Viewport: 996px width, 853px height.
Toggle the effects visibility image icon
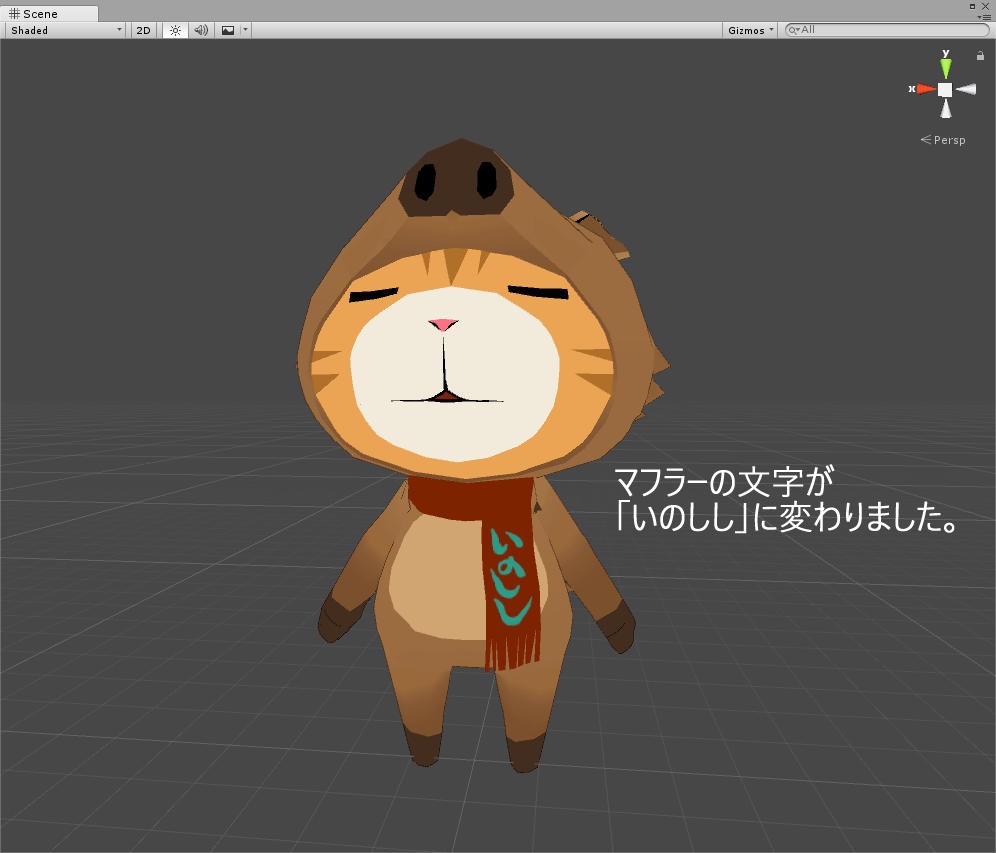pyautogui.click(x=229, y=30)
